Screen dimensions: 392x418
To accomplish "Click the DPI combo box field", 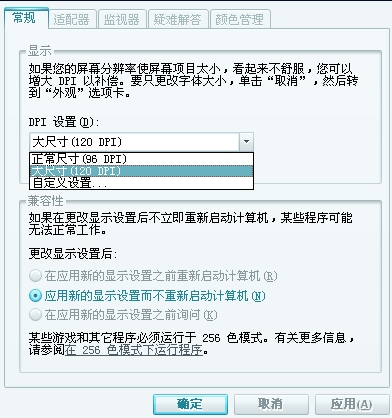I will (134, 142).
